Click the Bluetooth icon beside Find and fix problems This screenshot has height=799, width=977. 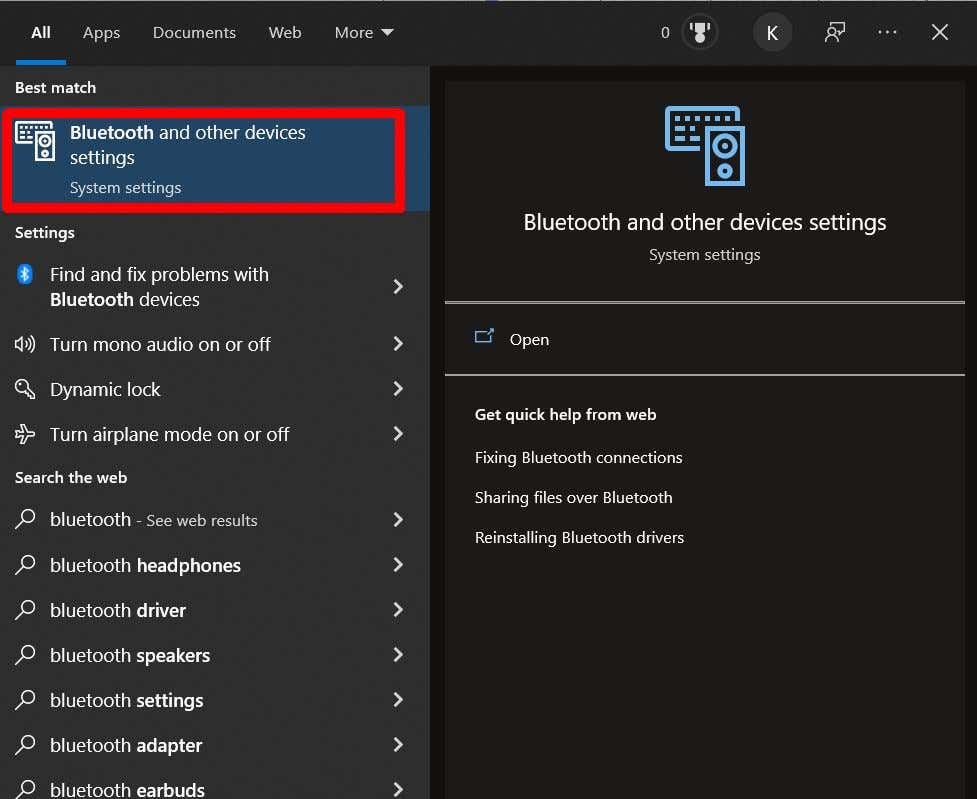[x=25, y=275]
